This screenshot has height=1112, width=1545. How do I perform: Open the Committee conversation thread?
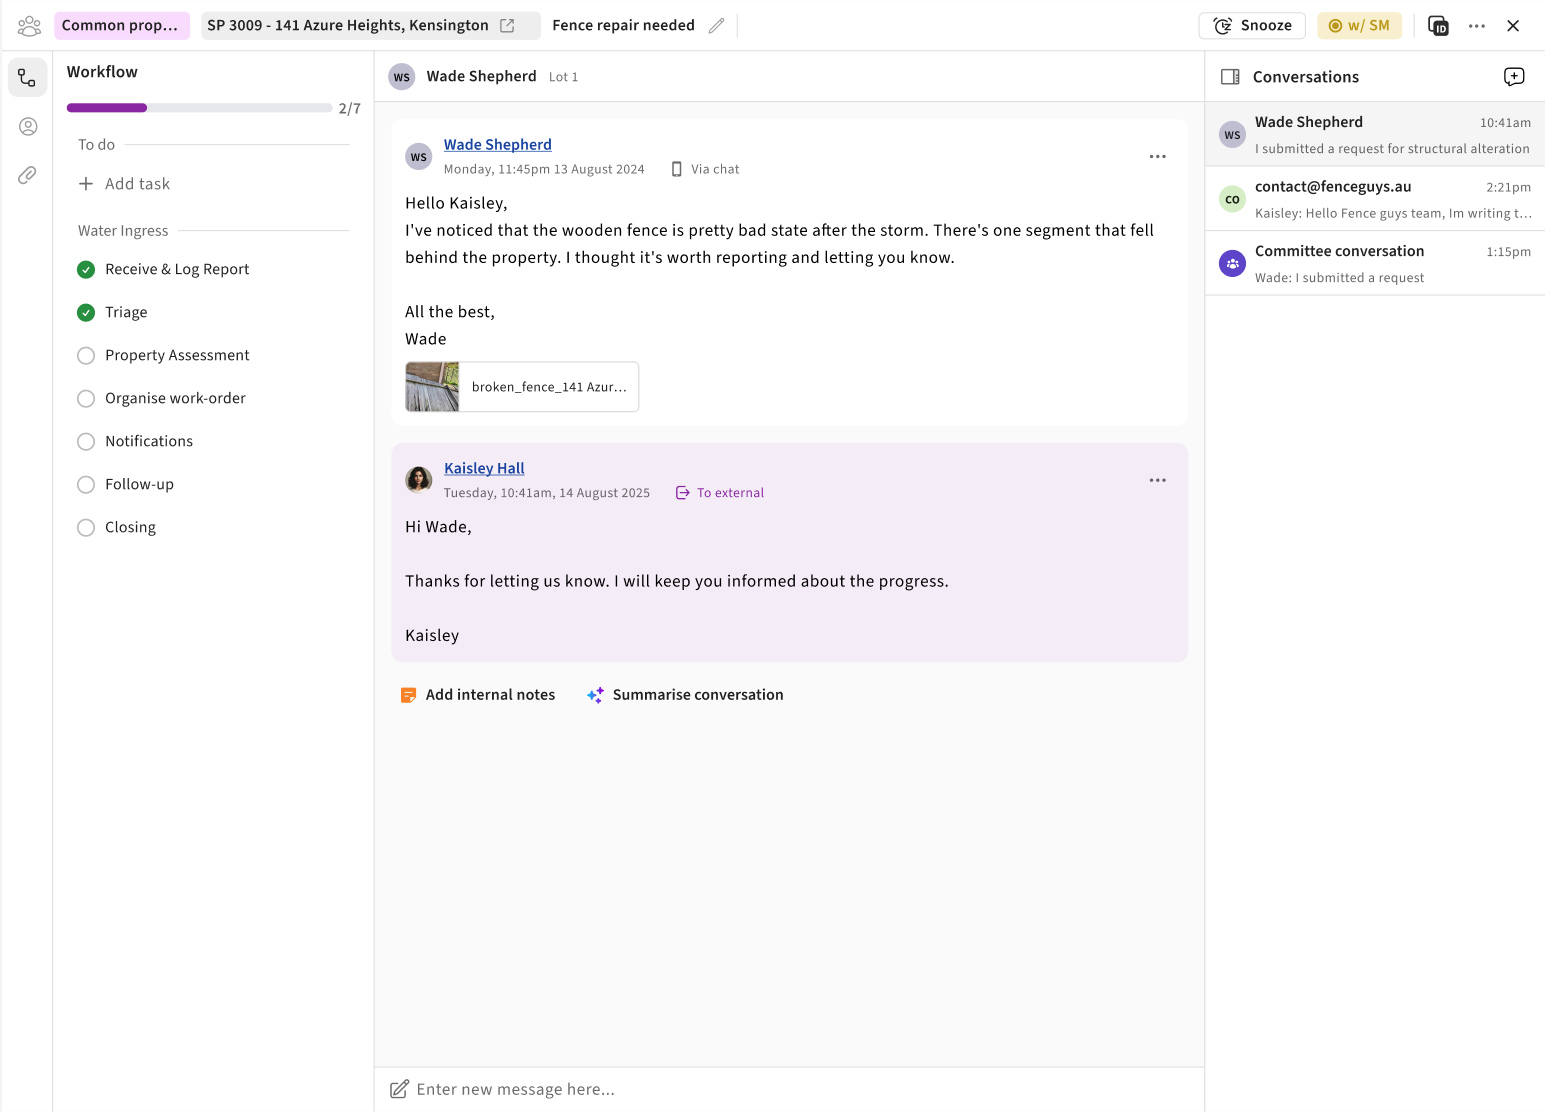click(1374, 264)
